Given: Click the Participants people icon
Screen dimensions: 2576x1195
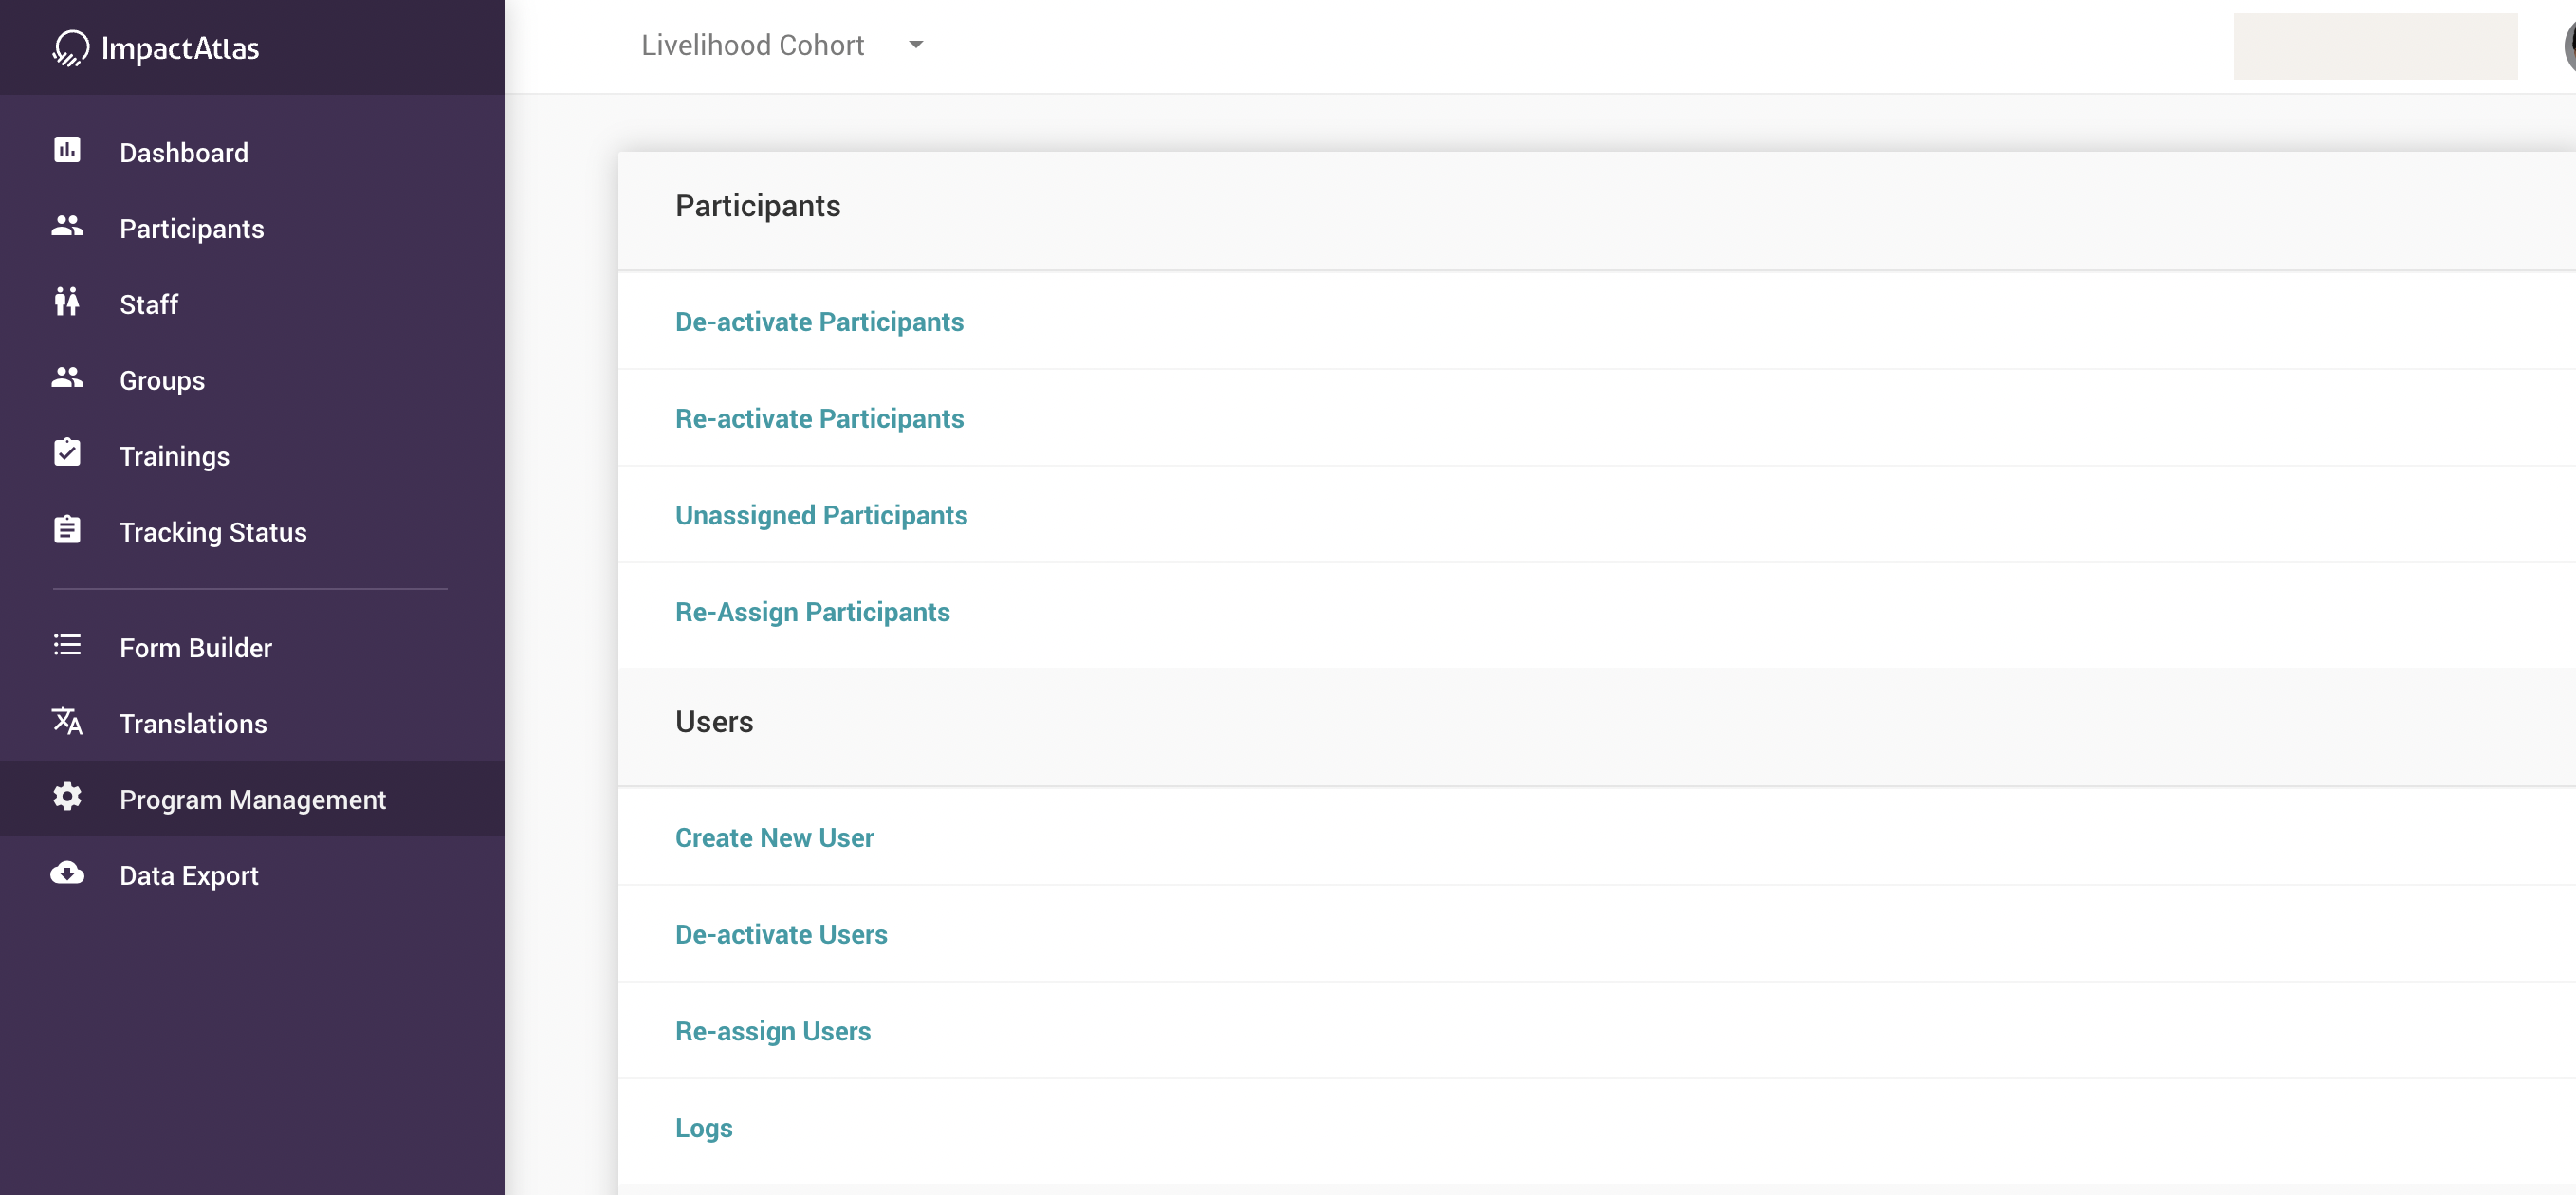Looking at the screenshot, I should (x=66, y=226).
